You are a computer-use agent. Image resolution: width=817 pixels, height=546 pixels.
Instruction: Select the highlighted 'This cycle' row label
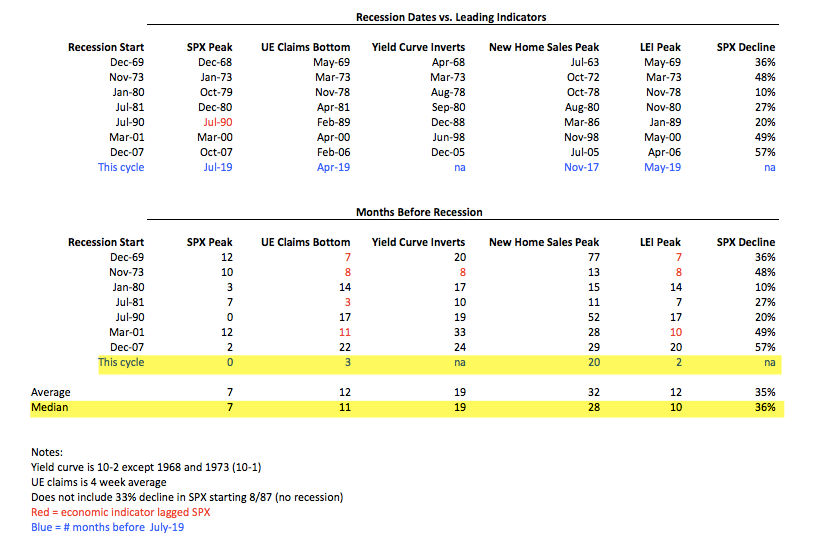pos(121,363)
